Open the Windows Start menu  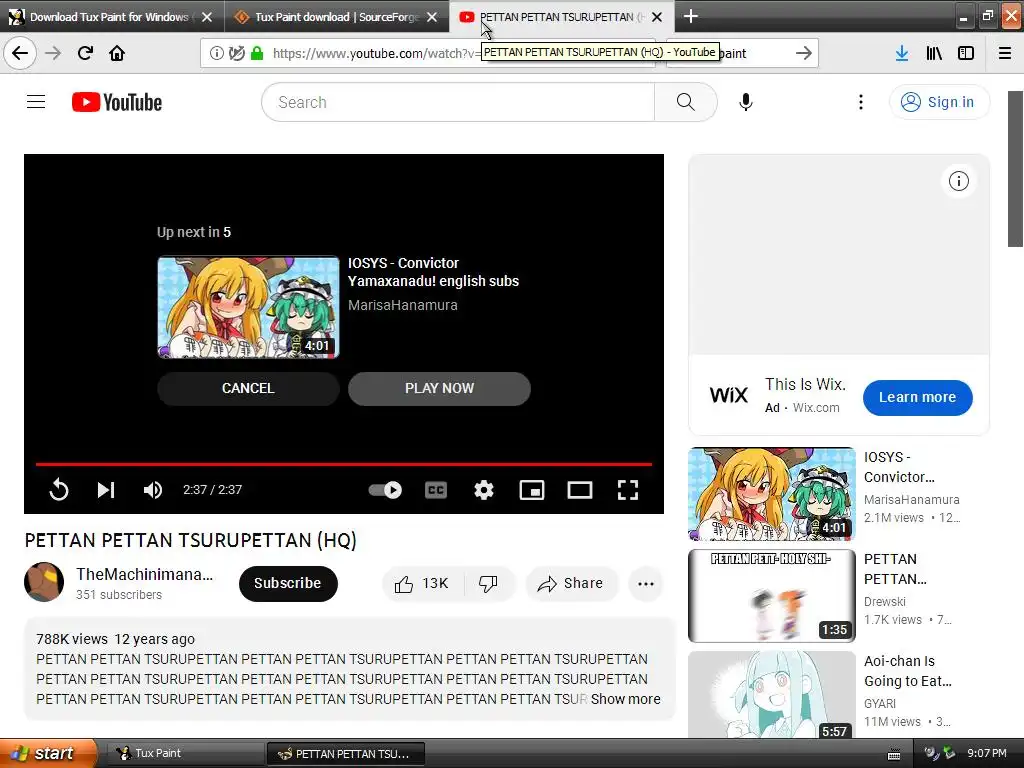point(48,753)
